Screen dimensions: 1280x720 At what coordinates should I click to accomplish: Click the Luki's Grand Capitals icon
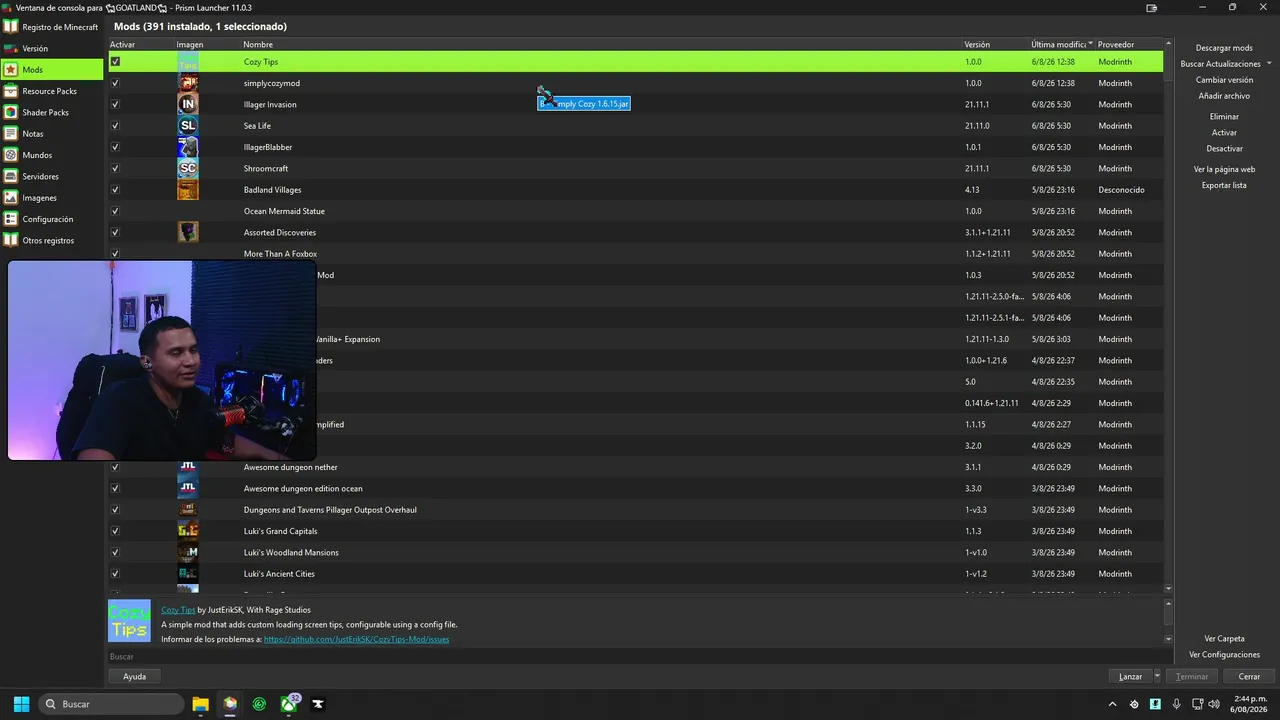coord(188,531)
